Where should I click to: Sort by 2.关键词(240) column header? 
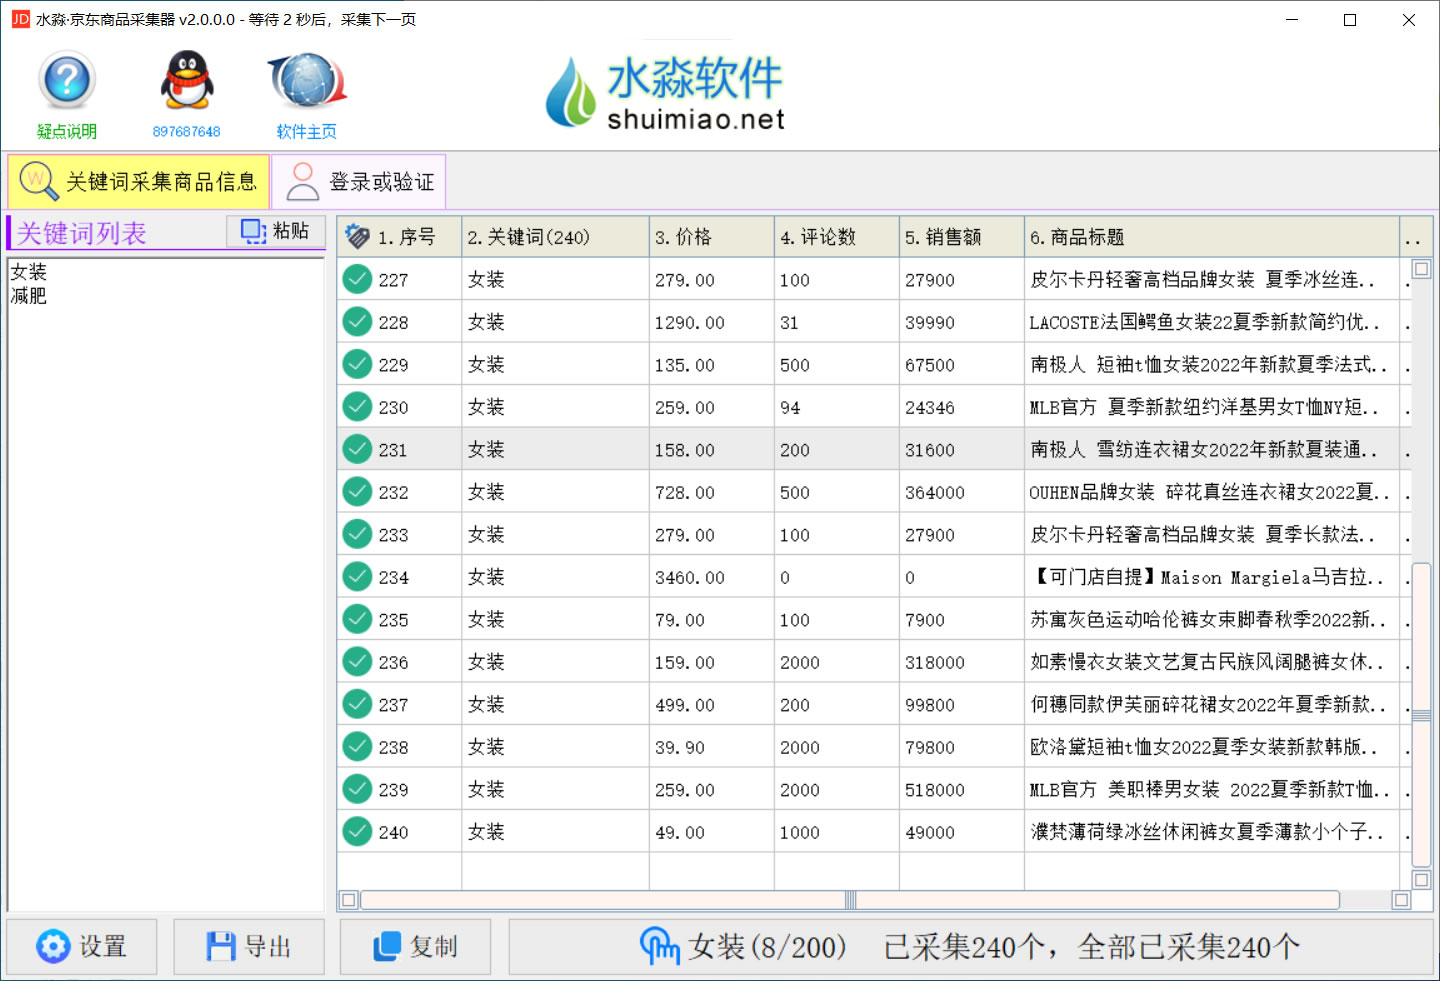tap(555, 237)
